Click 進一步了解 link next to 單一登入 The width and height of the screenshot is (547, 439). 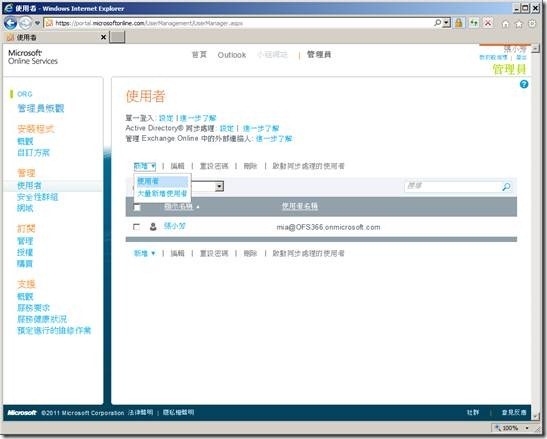pyautogui.click(x=198, y=118)
